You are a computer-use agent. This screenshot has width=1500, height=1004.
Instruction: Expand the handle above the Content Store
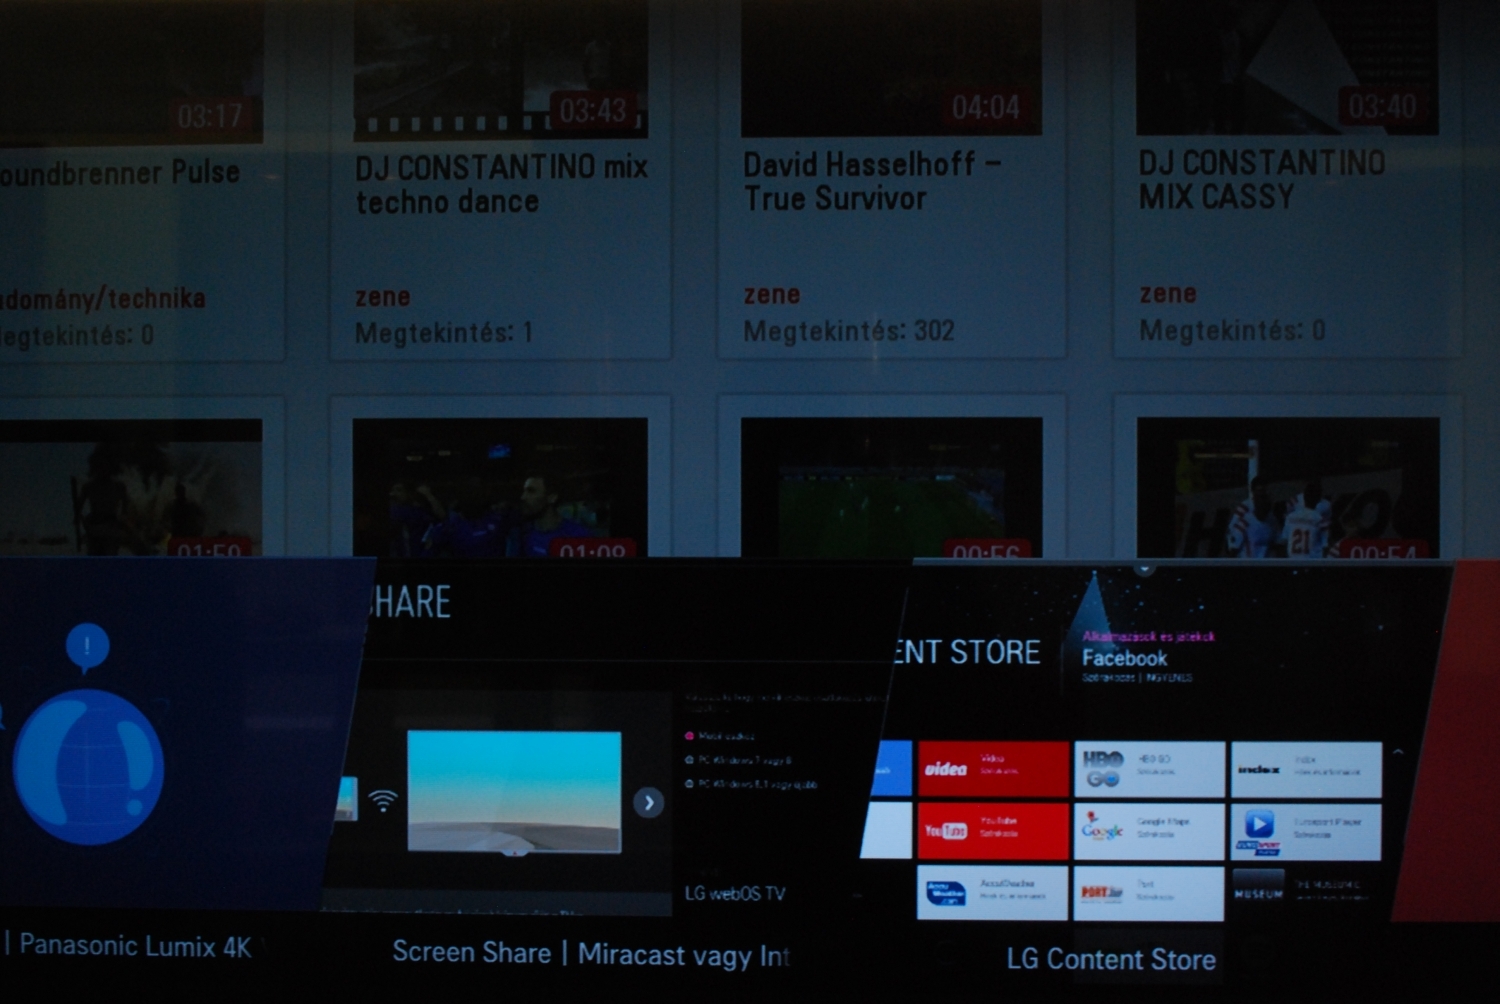[1144, 568]
